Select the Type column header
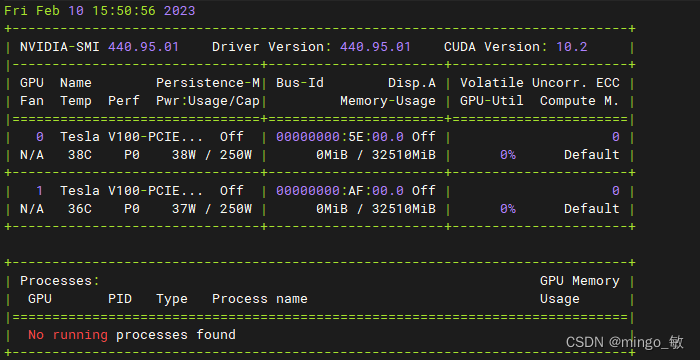 point(171,299)
